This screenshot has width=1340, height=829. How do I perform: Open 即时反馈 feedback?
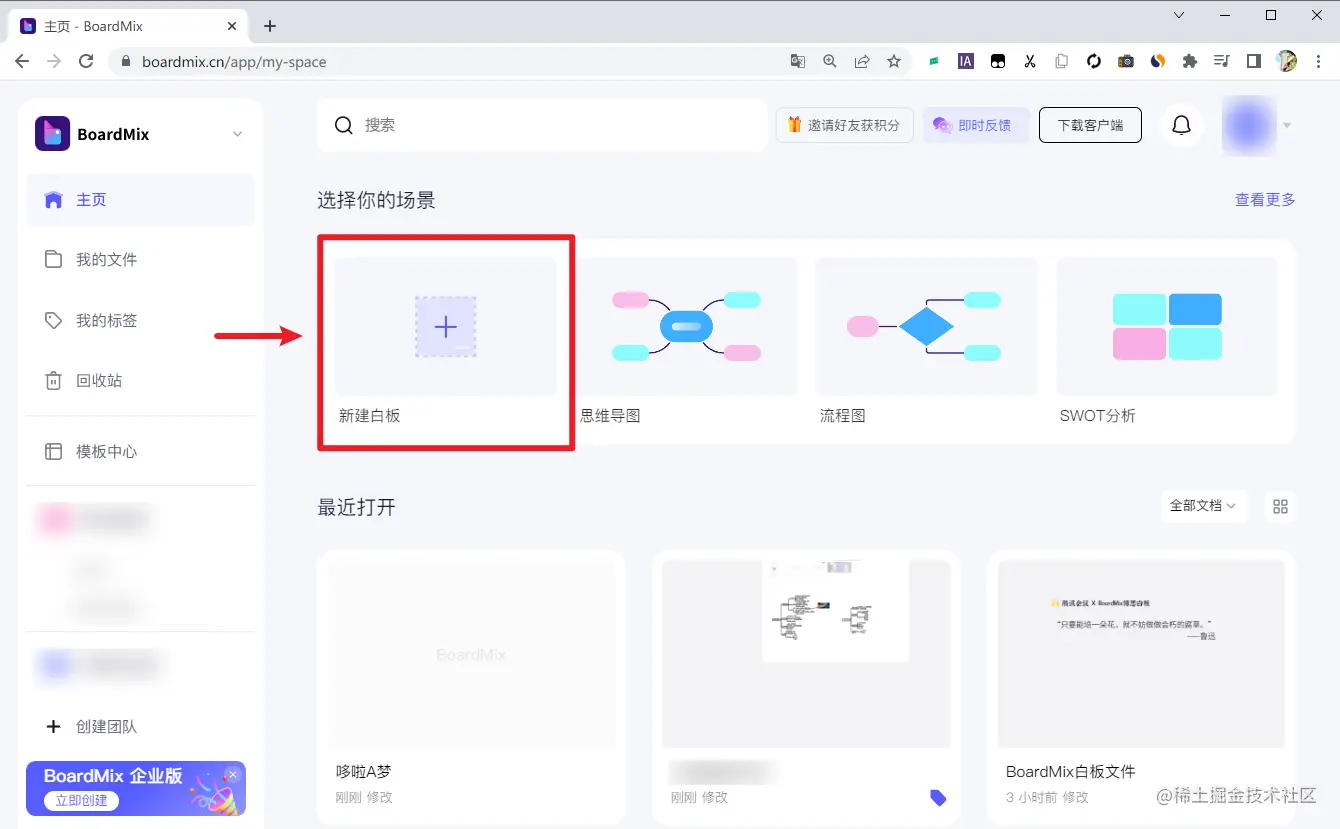coord(975,125)
